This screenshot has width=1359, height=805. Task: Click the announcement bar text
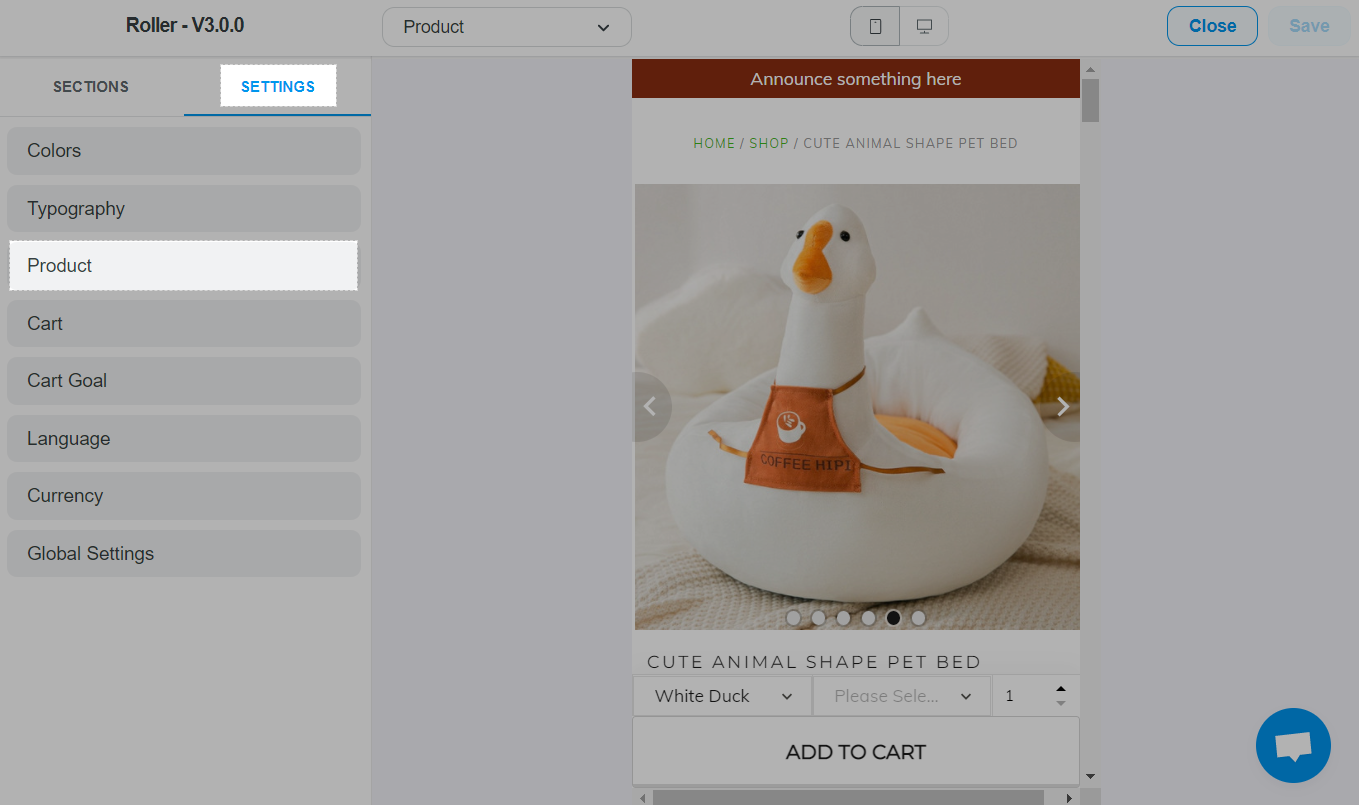(856, 79)
